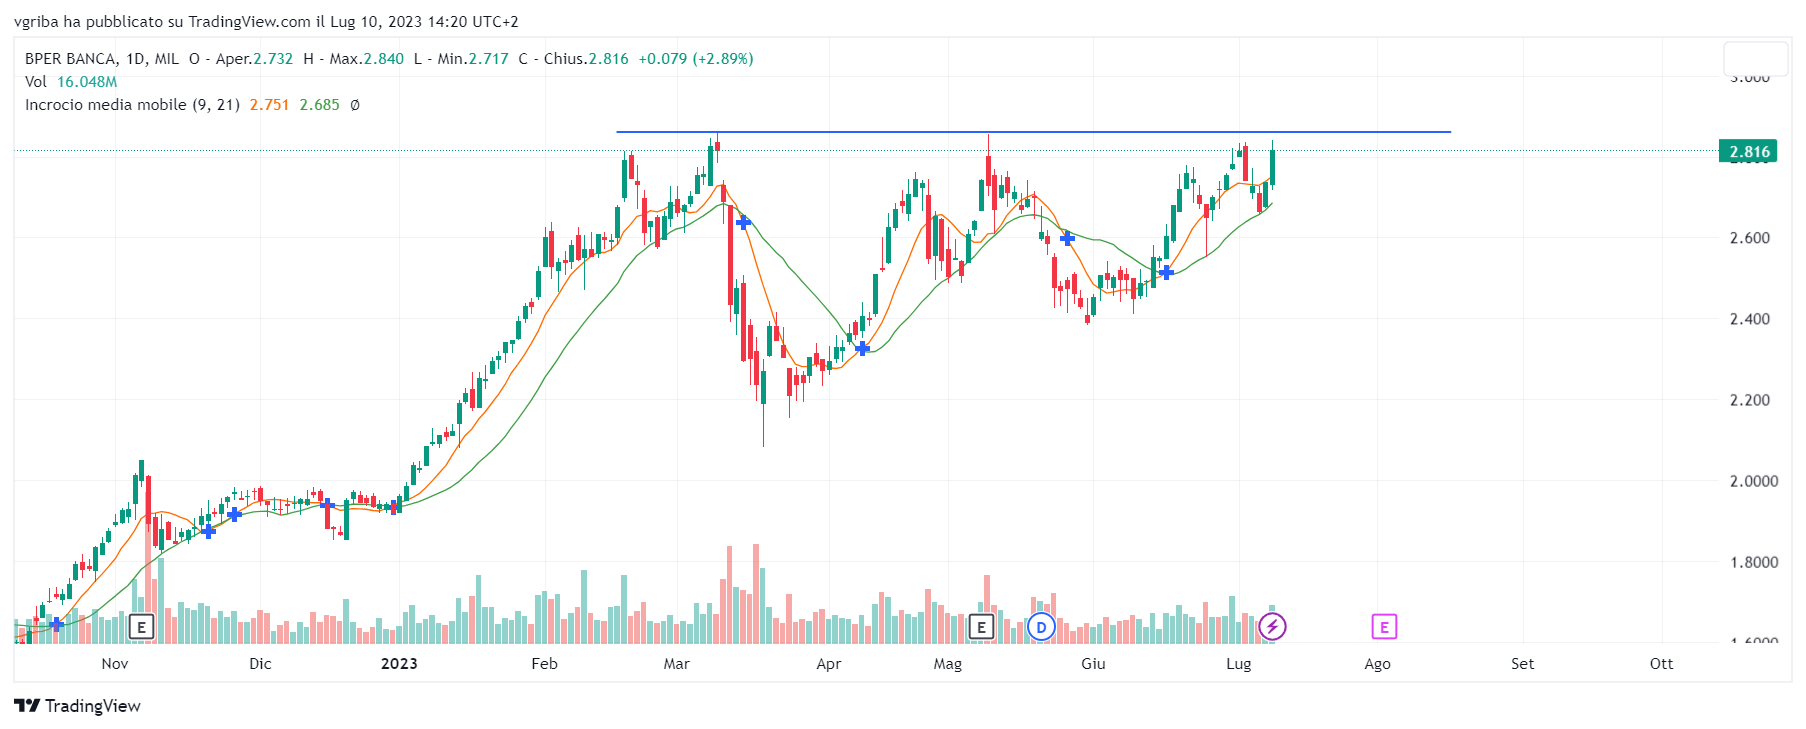
Task: Select the blue crossover cross in late May
Action: click(1067, 238)
